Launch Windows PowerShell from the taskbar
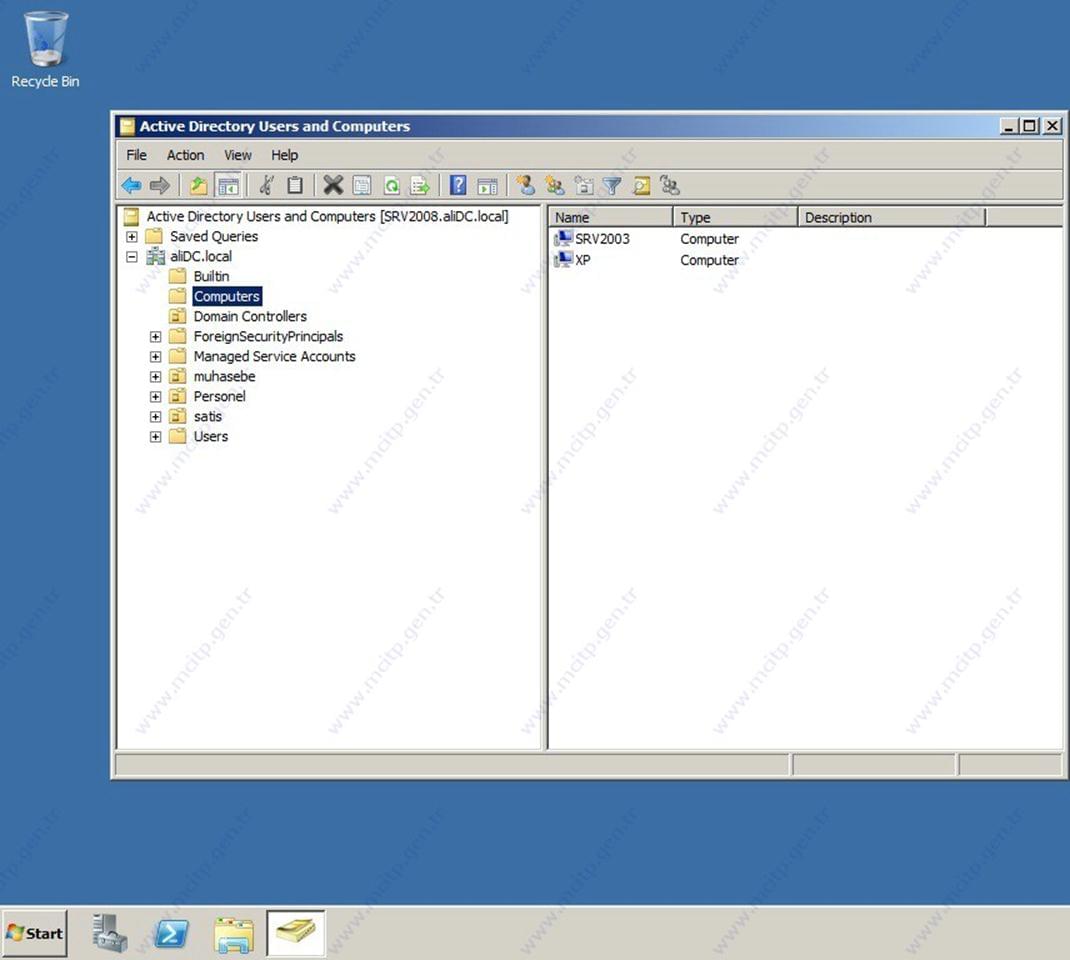1070x960 pixels. coord(171,933)
